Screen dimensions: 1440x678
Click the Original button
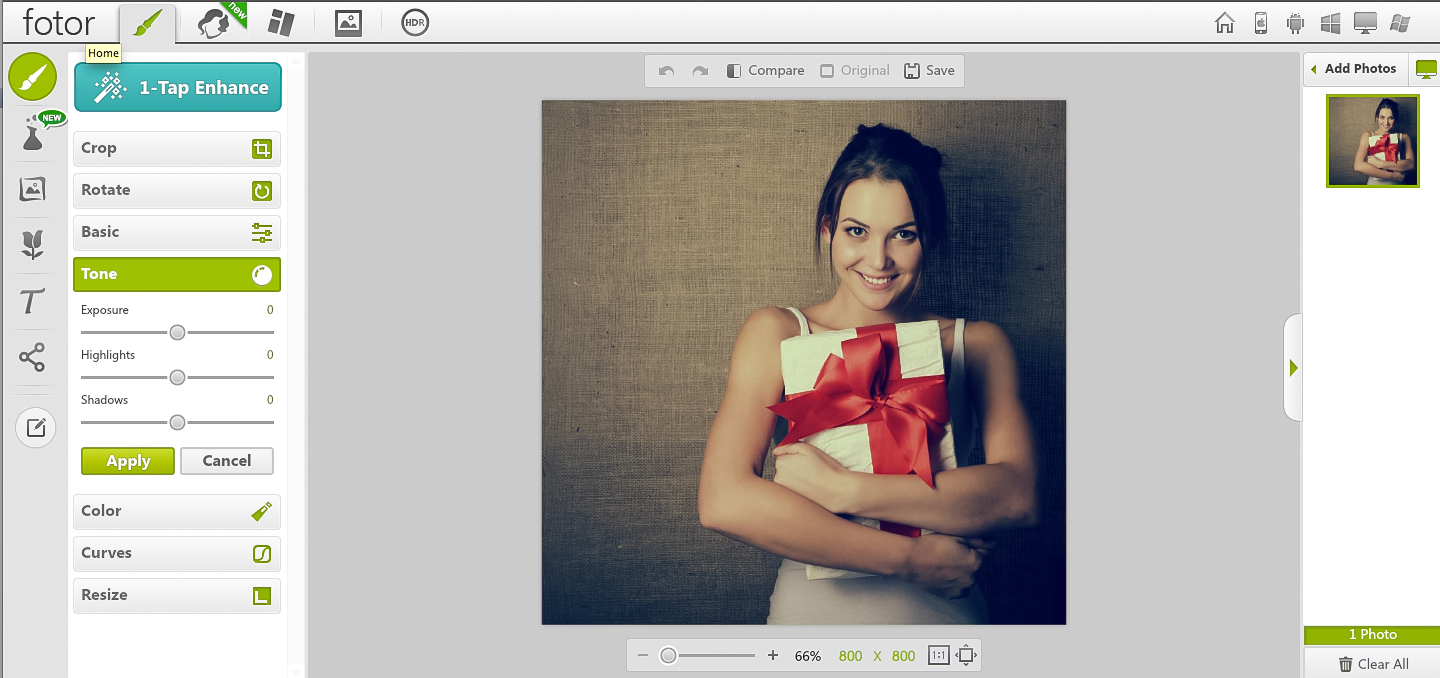855,71
